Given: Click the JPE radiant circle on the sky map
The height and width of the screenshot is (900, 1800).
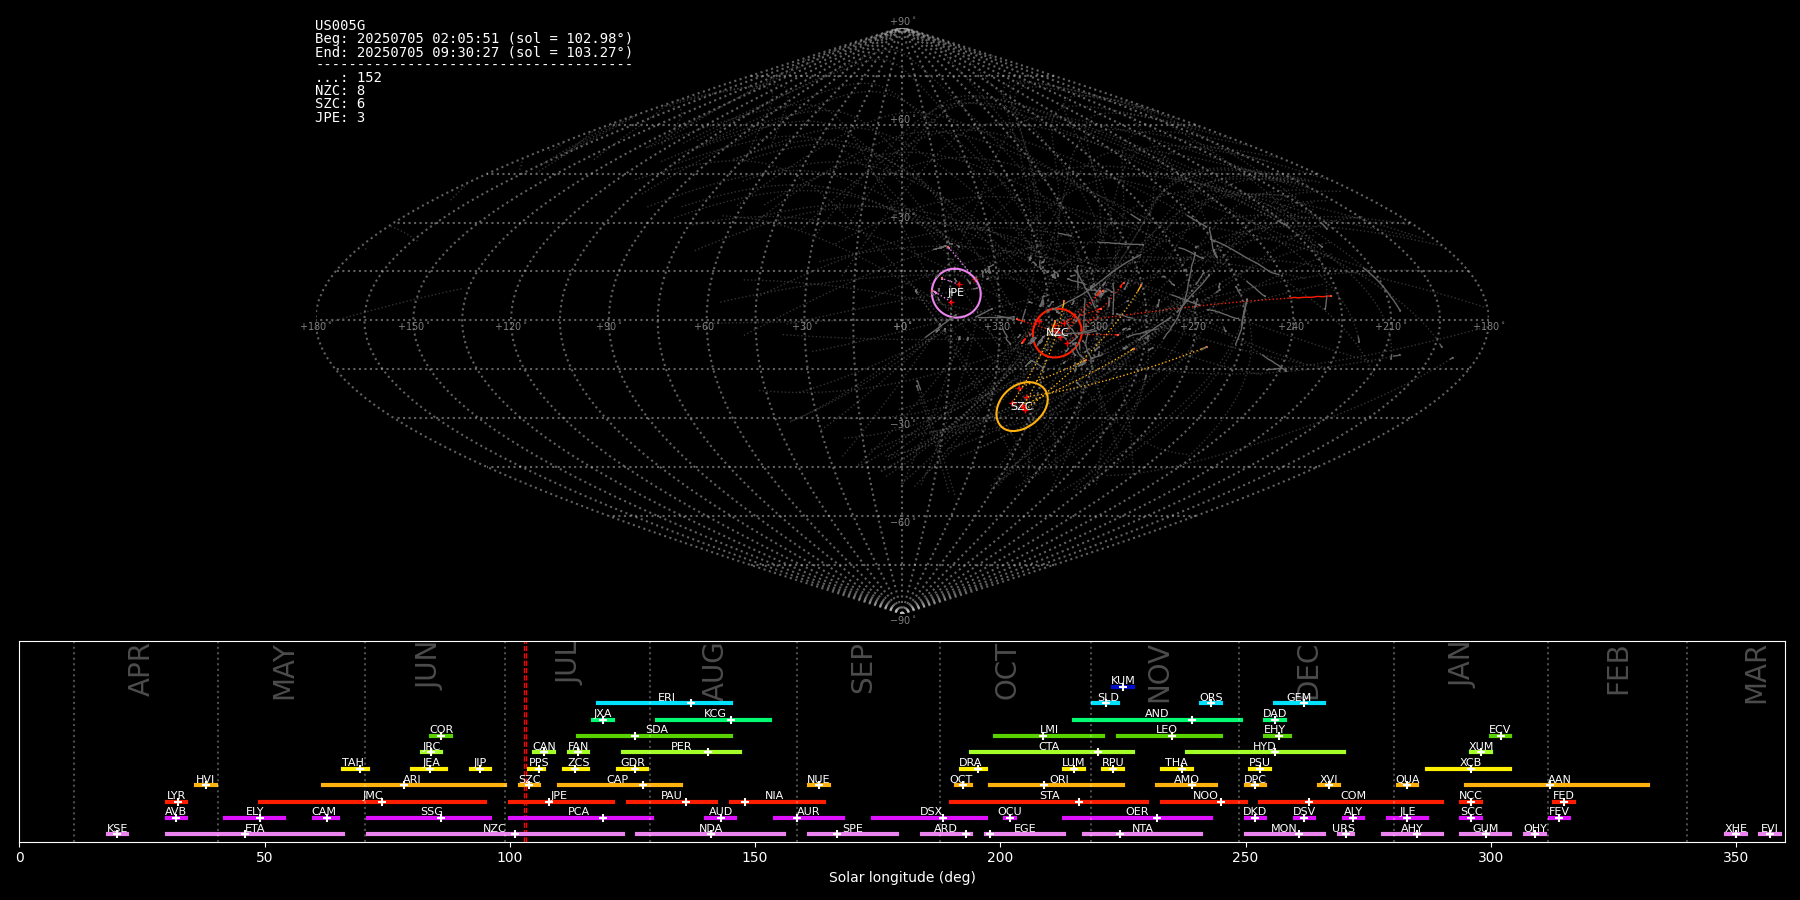Looking at the screenshot, I should click(956, 293).
